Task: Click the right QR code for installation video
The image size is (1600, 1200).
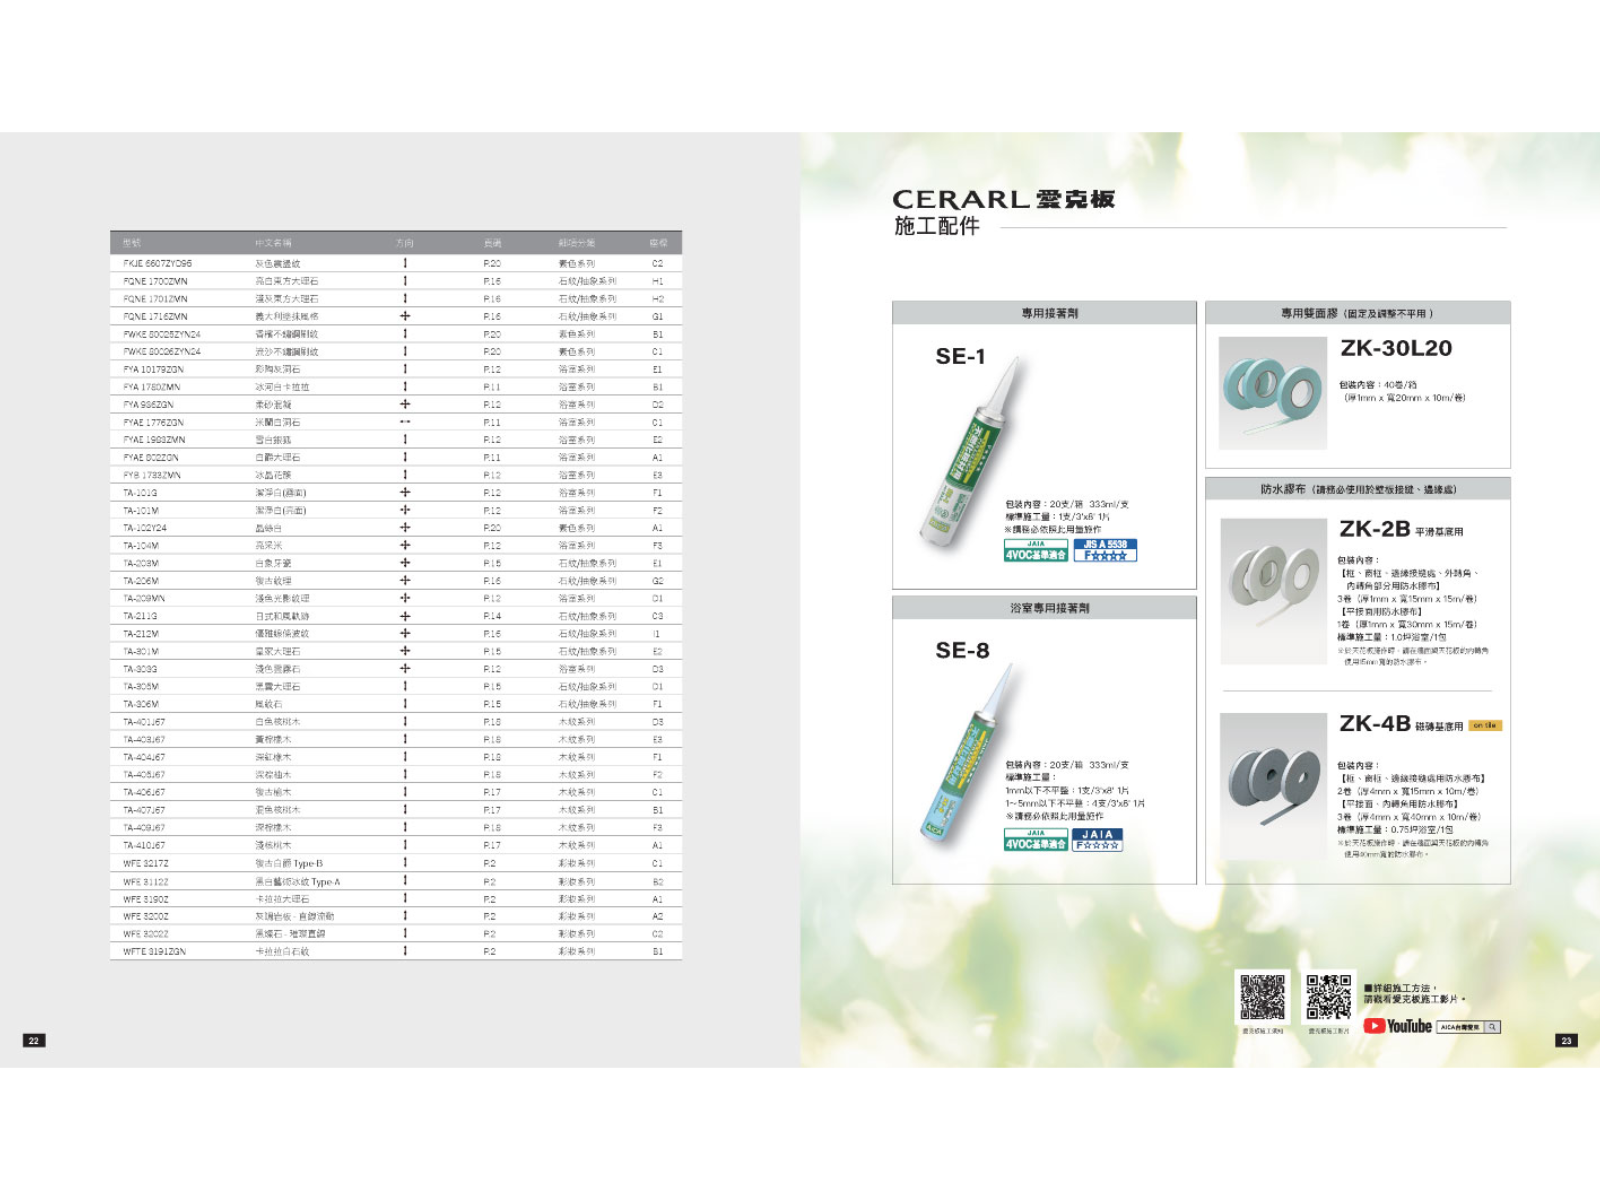Action: [x=1328, y=997]
